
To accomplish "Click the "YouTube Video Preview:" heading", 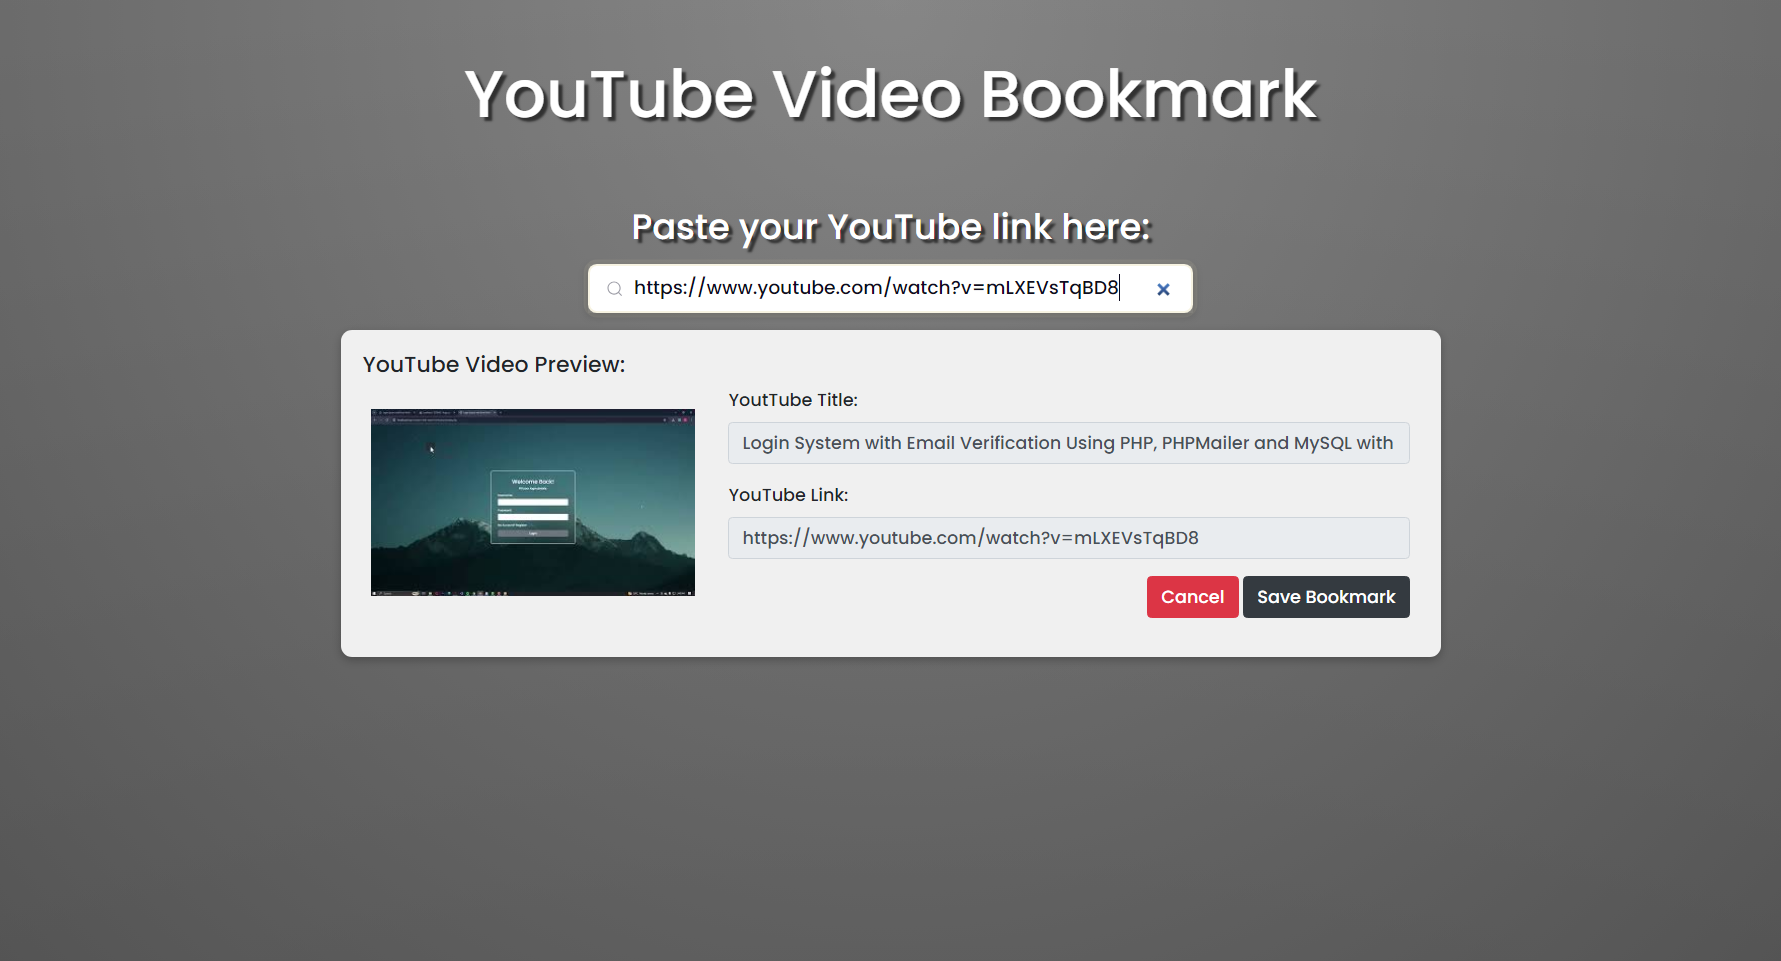I will coord(494,364).
